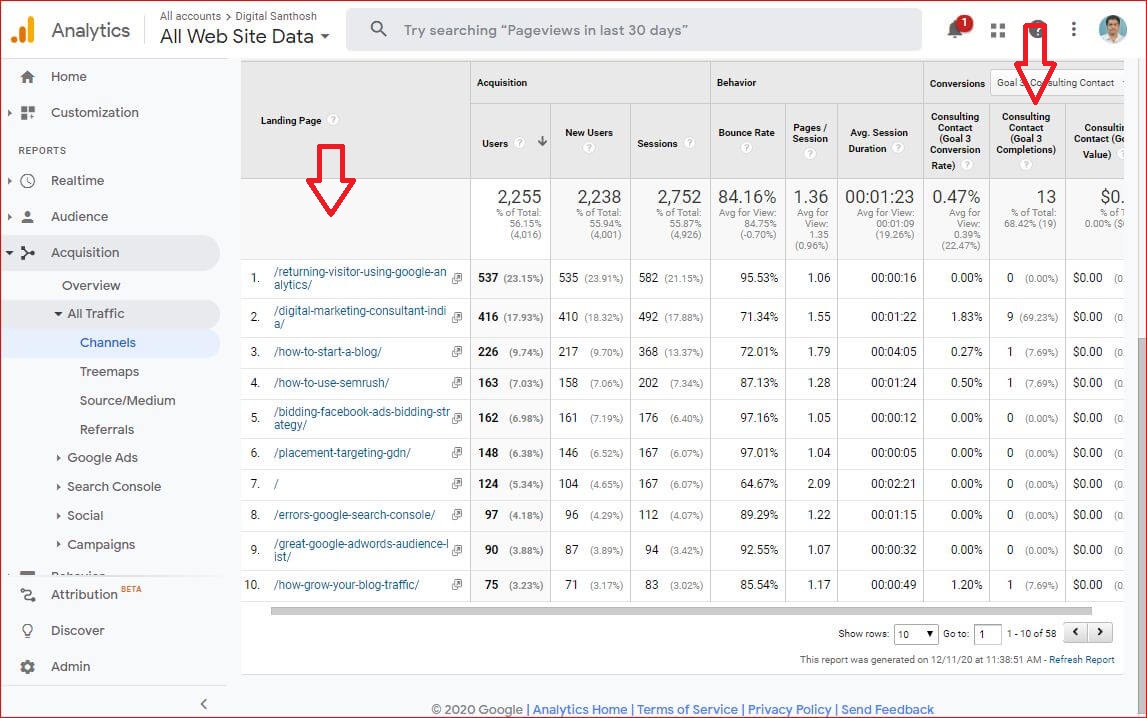Click the search magnifier icon
Image resolution: width=1147 pixels, height=718 pixels.
coord(378,29)
